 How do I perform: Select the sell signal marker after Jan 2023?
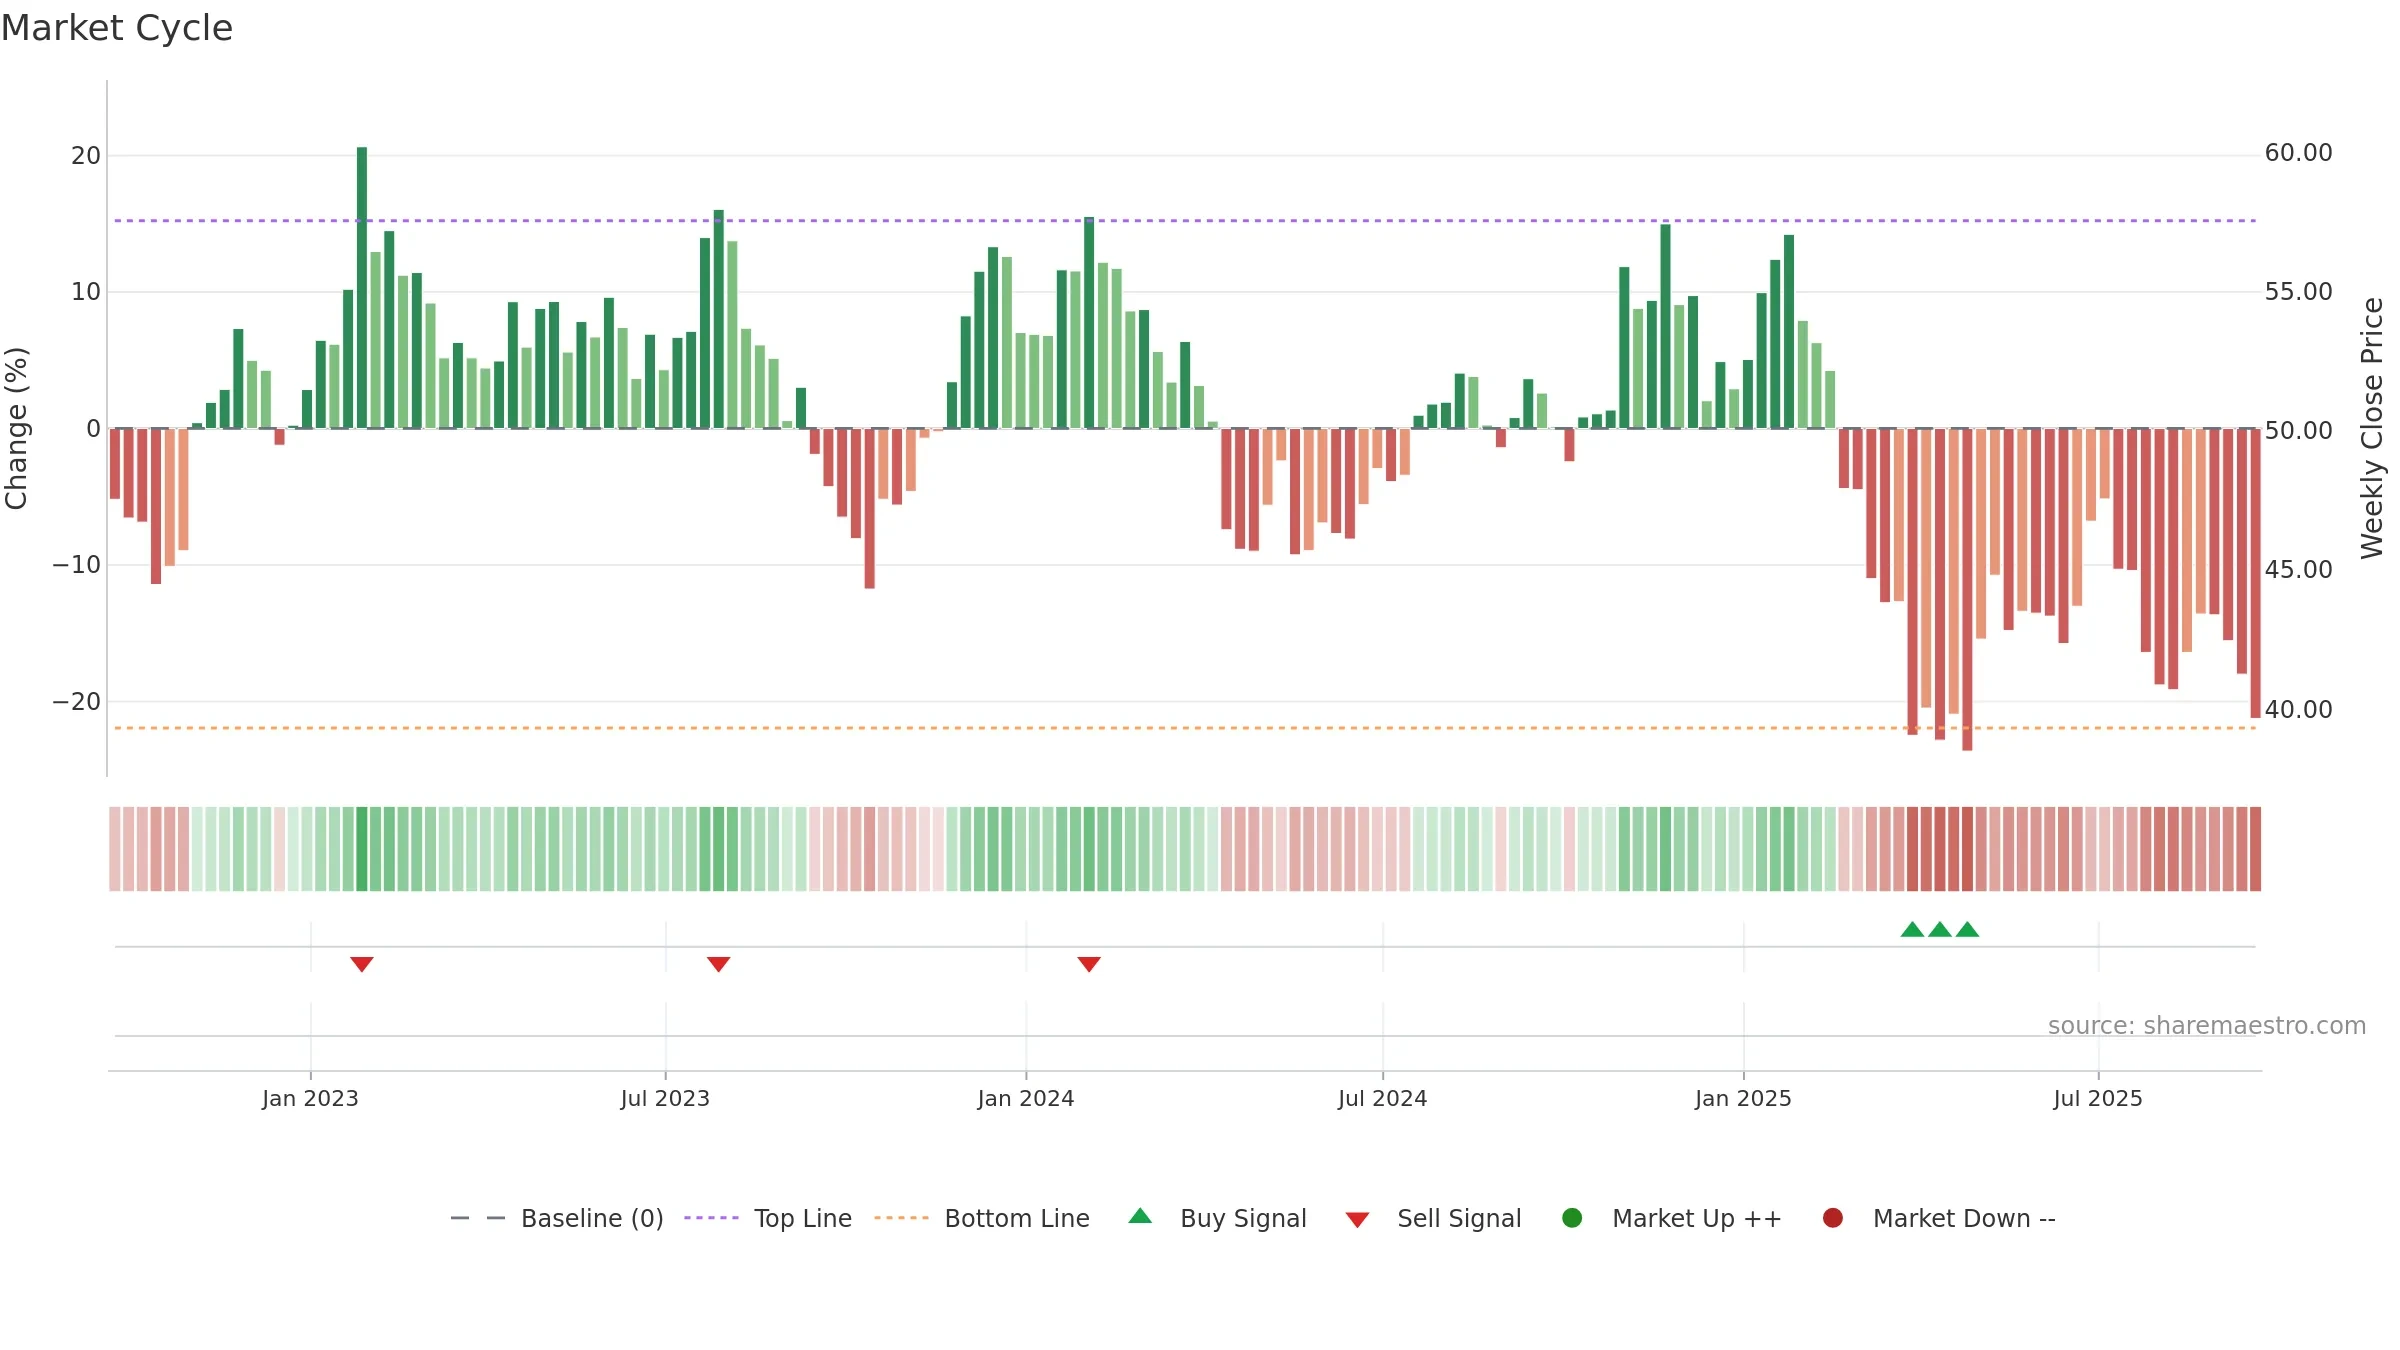[362, 964]
